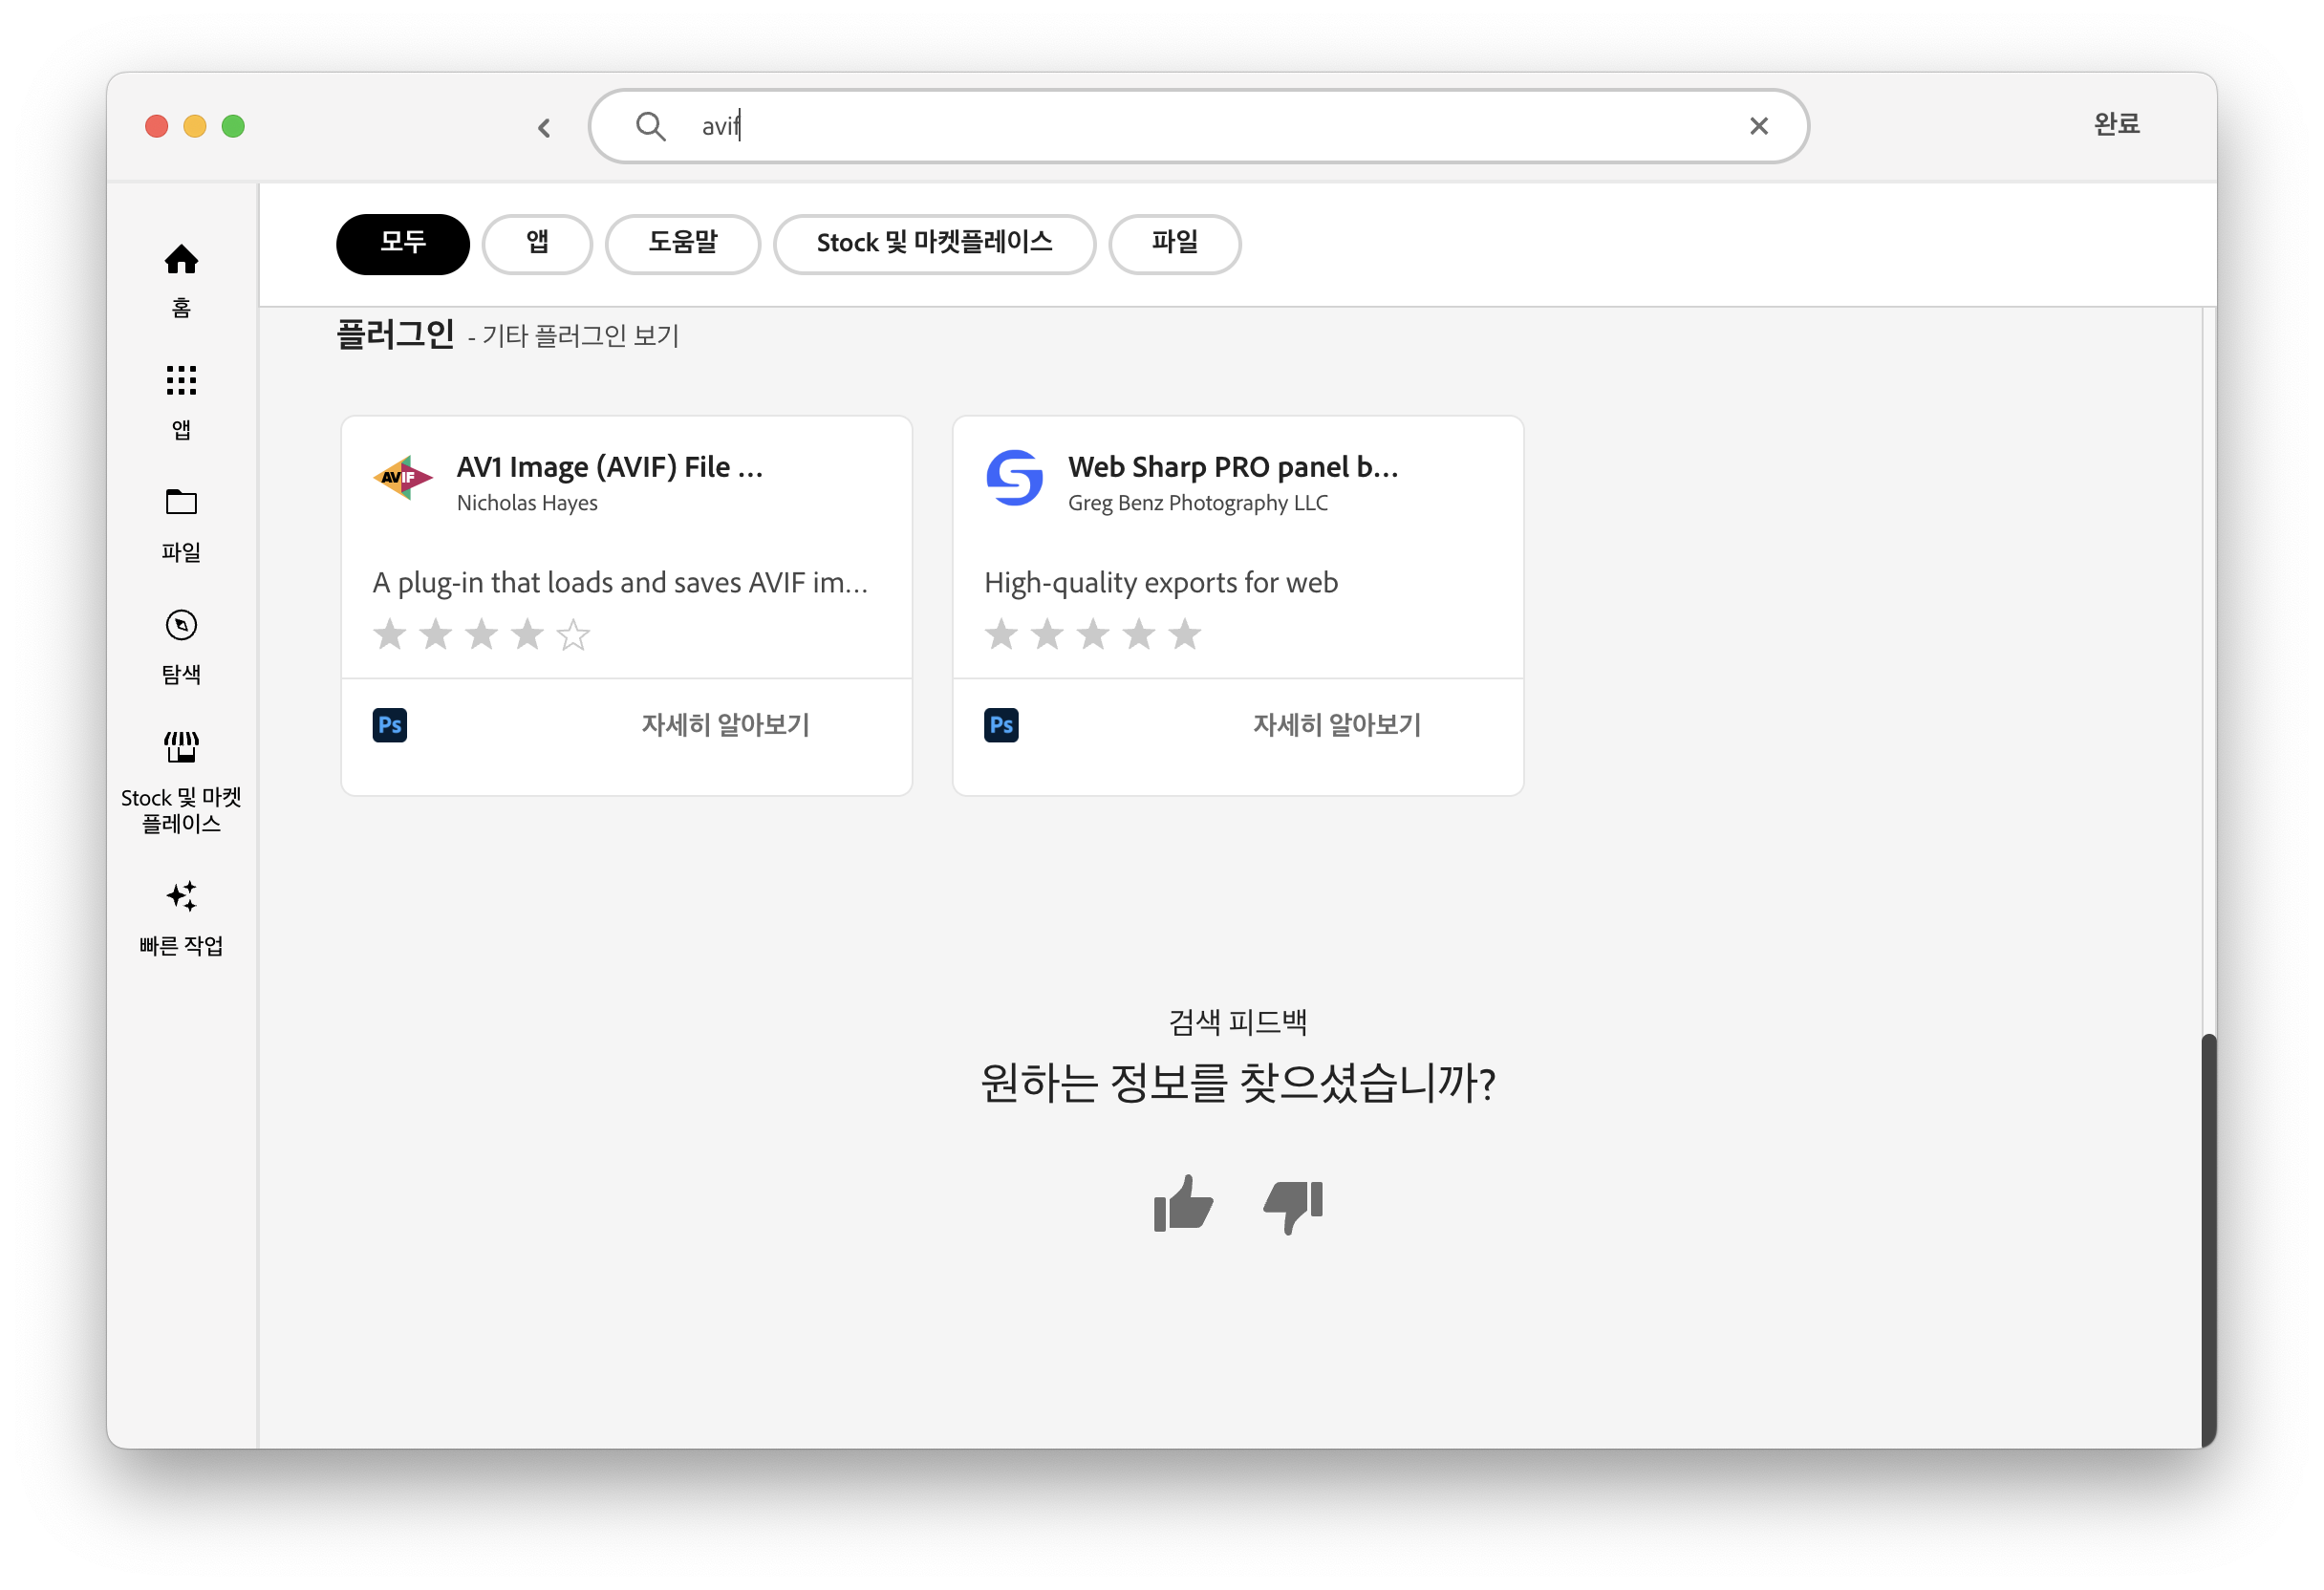
Task: Click 완료 to finish
Action: pos(2117,124)
